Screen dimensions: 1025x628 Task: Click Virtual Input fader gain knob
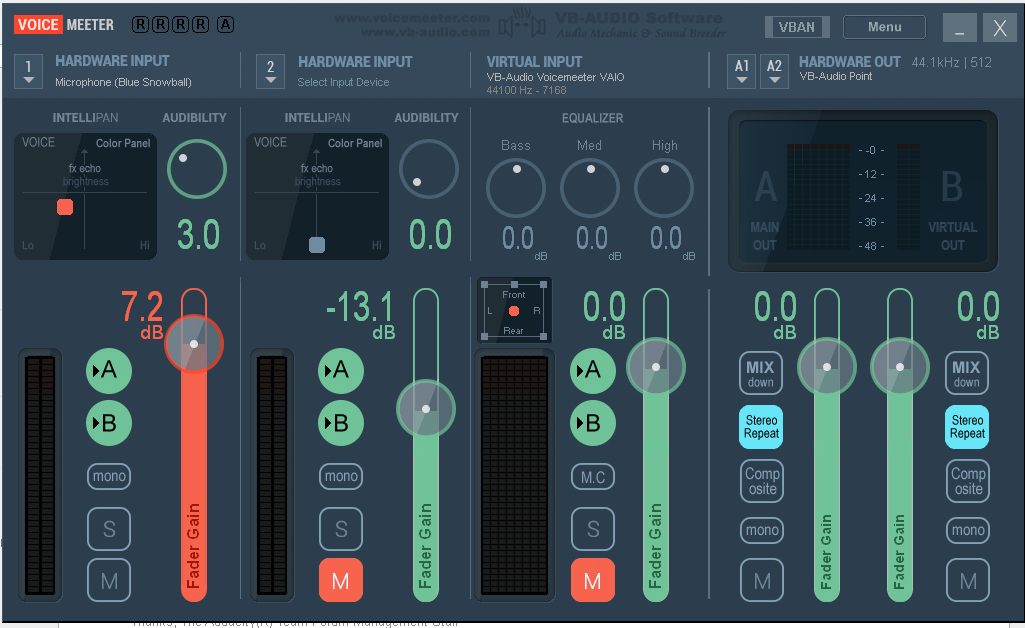click(656, 367)
